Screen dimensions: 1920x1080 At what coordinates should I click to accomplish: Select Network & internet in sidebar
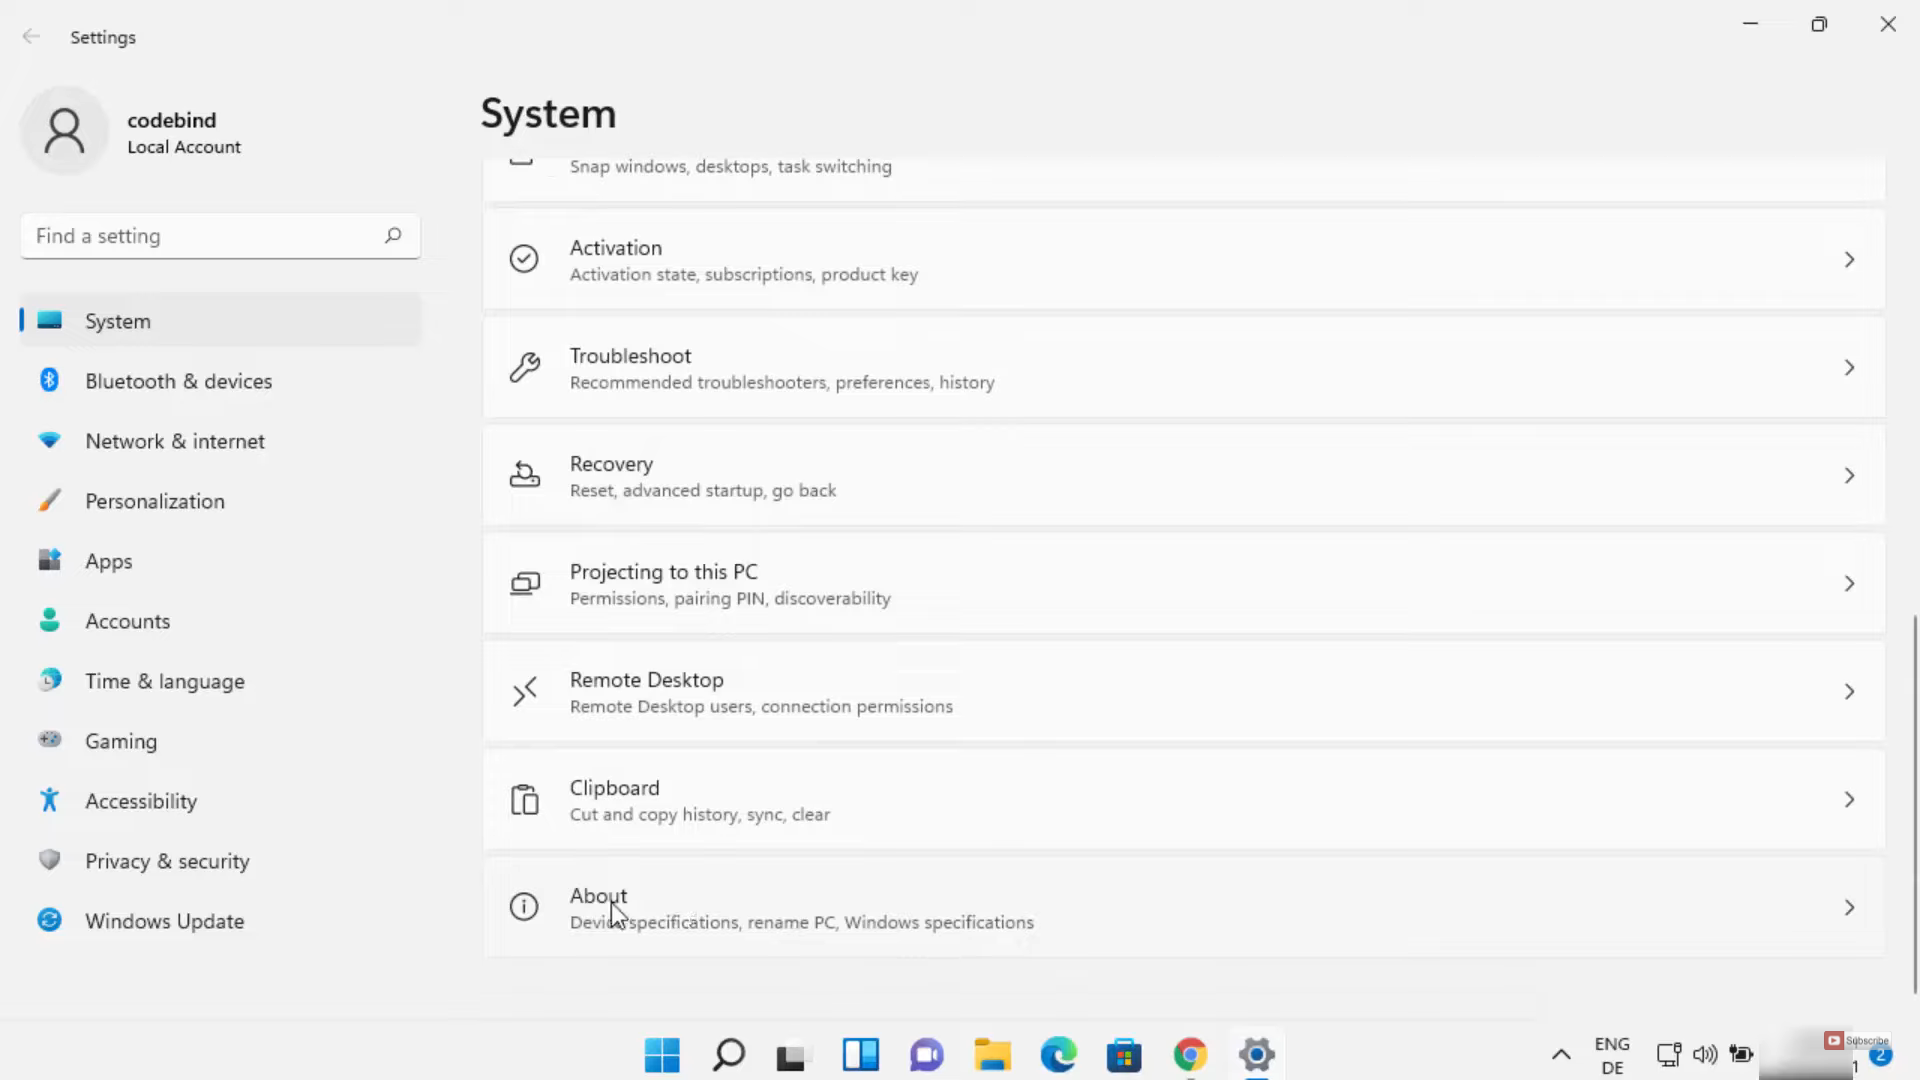tap(175, 441)
